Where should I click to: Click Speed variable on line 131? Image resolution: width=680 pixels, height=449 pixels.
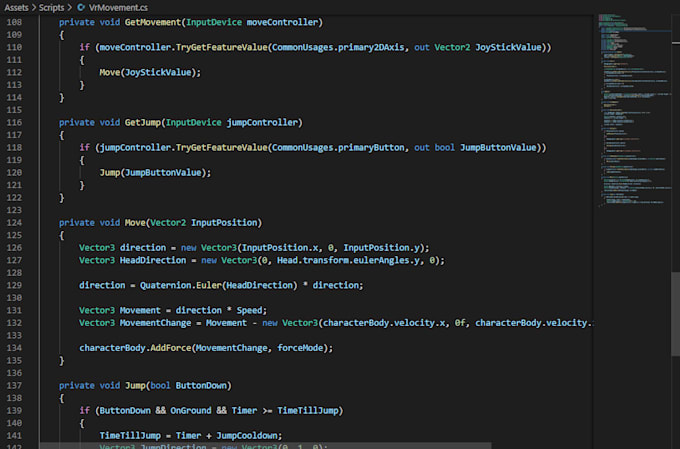(x=249, y=310)
